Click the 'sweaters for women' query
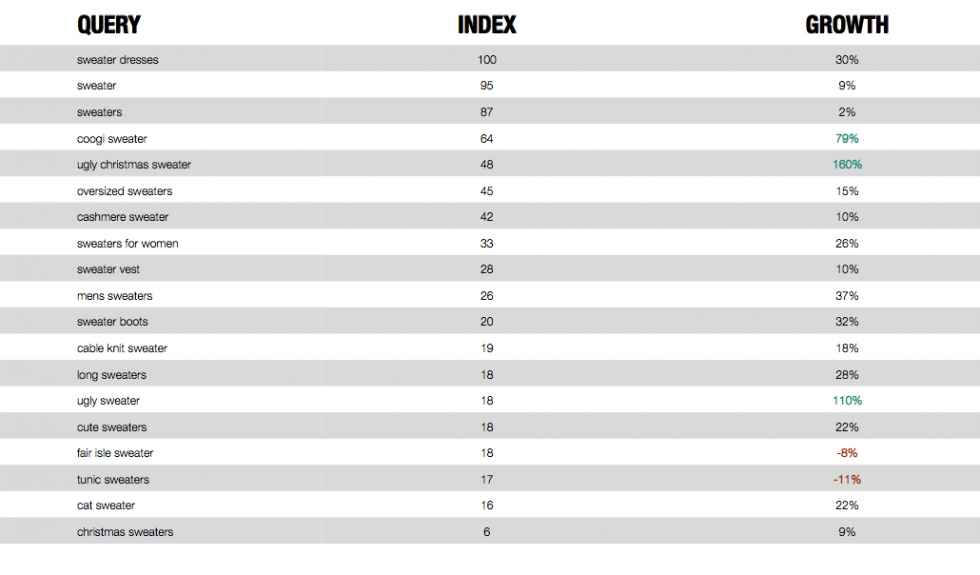The width and height of the screenshot is (980, 575). (128, 243)
